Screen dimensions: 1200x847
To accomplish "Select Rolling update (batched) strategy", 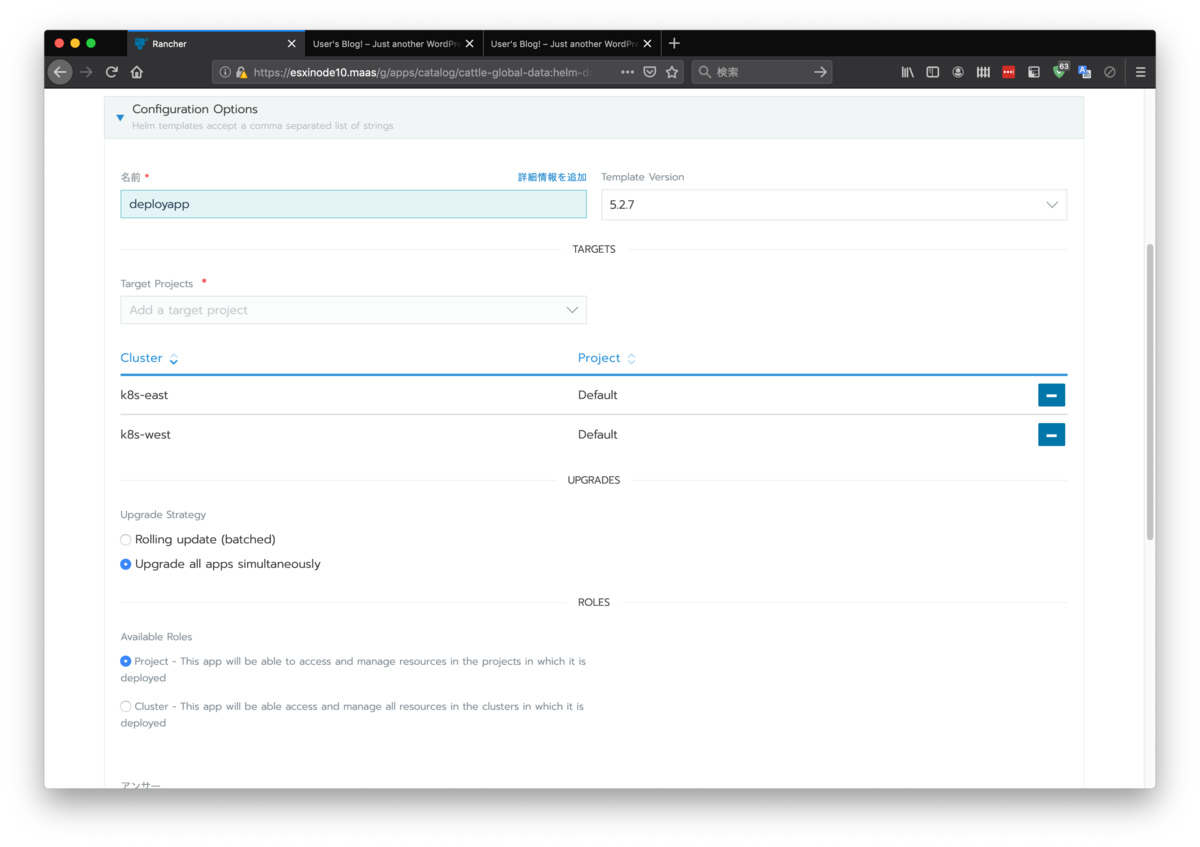I will click(126, 540).
